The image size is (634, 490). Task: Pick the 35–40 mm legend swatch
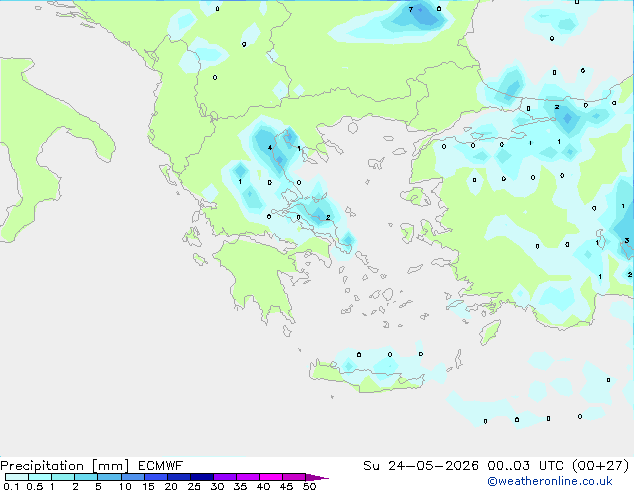tap(247, 477)
